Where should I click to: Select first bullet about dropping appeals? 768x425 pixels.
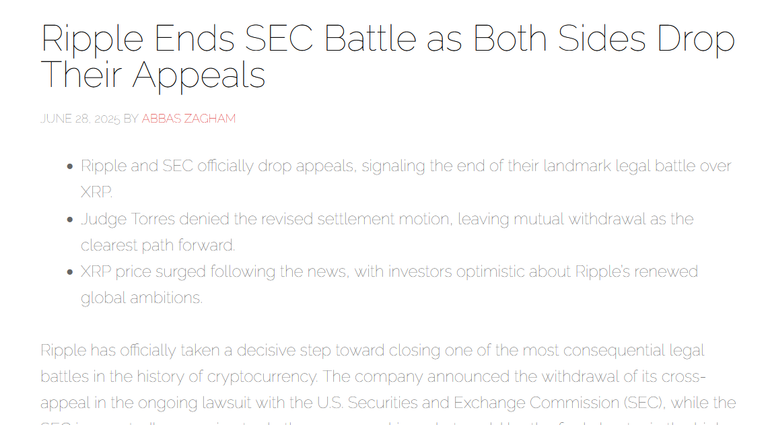[406, 179]
